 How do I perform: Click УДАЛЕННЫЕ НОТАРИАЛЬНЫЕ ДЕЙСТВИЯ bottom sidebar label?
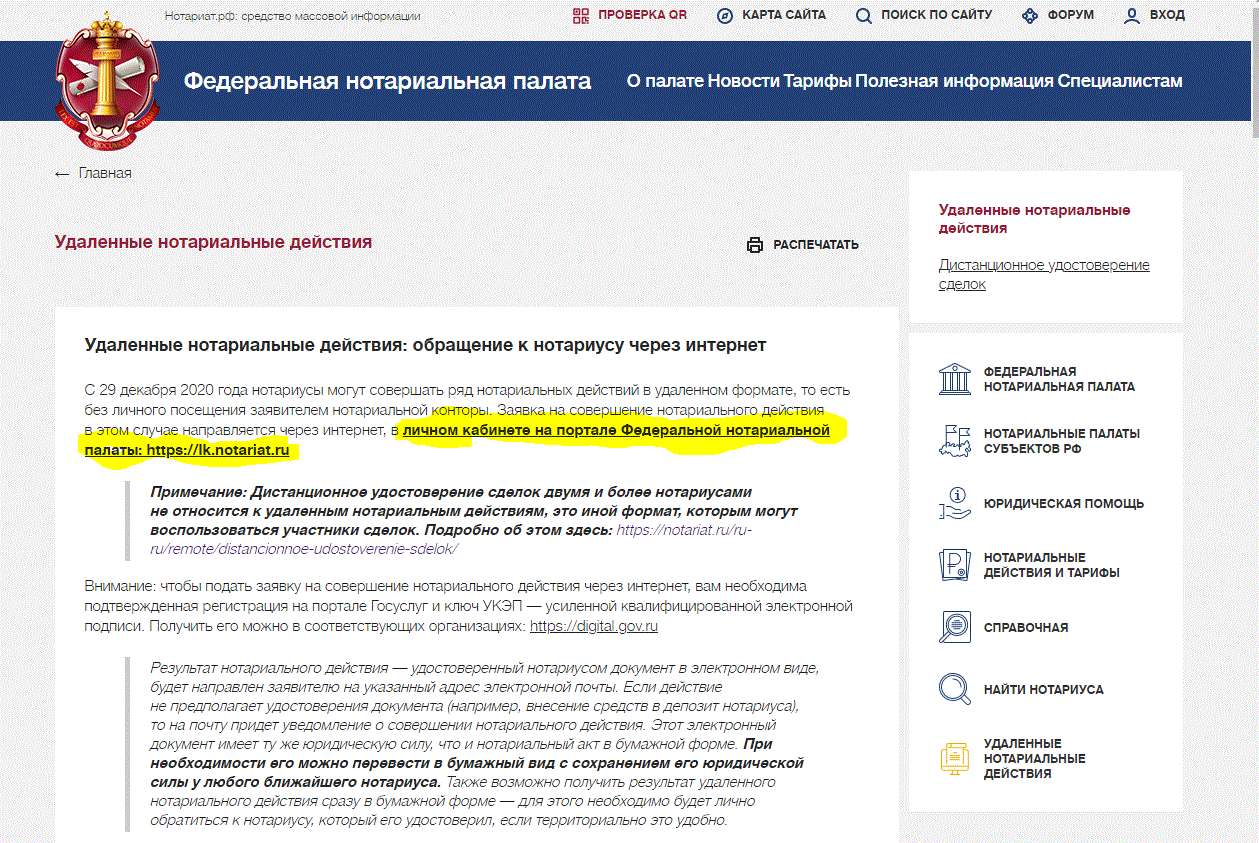[x=1035, y=759]
